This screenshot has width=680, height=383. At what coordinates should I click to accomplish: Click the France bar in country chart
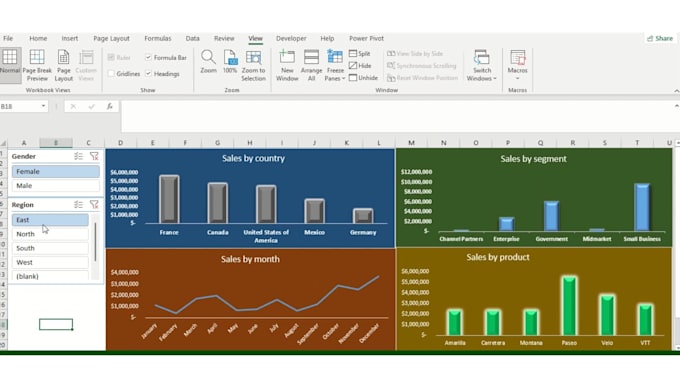[x=169, y=199]
